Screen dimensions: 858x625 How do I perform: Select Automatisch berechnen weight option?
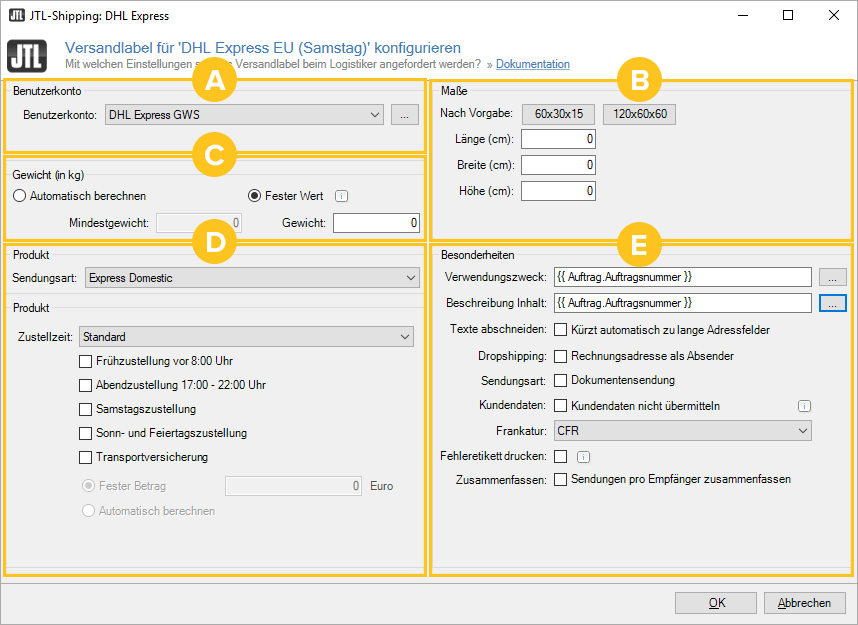click(x=19, y=196)
